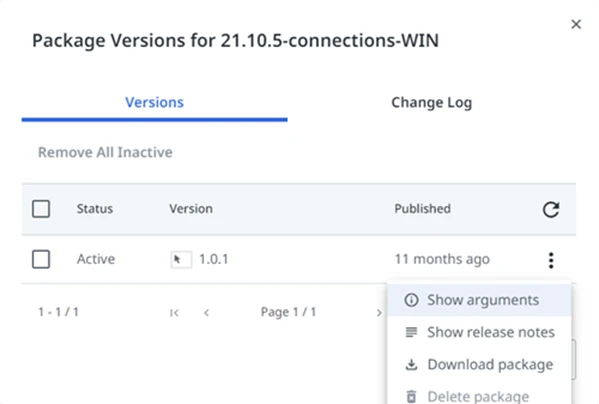Screen dimensions: 599x404
Task: Go to the previous page arrow
Action: [x=206, y=313]
